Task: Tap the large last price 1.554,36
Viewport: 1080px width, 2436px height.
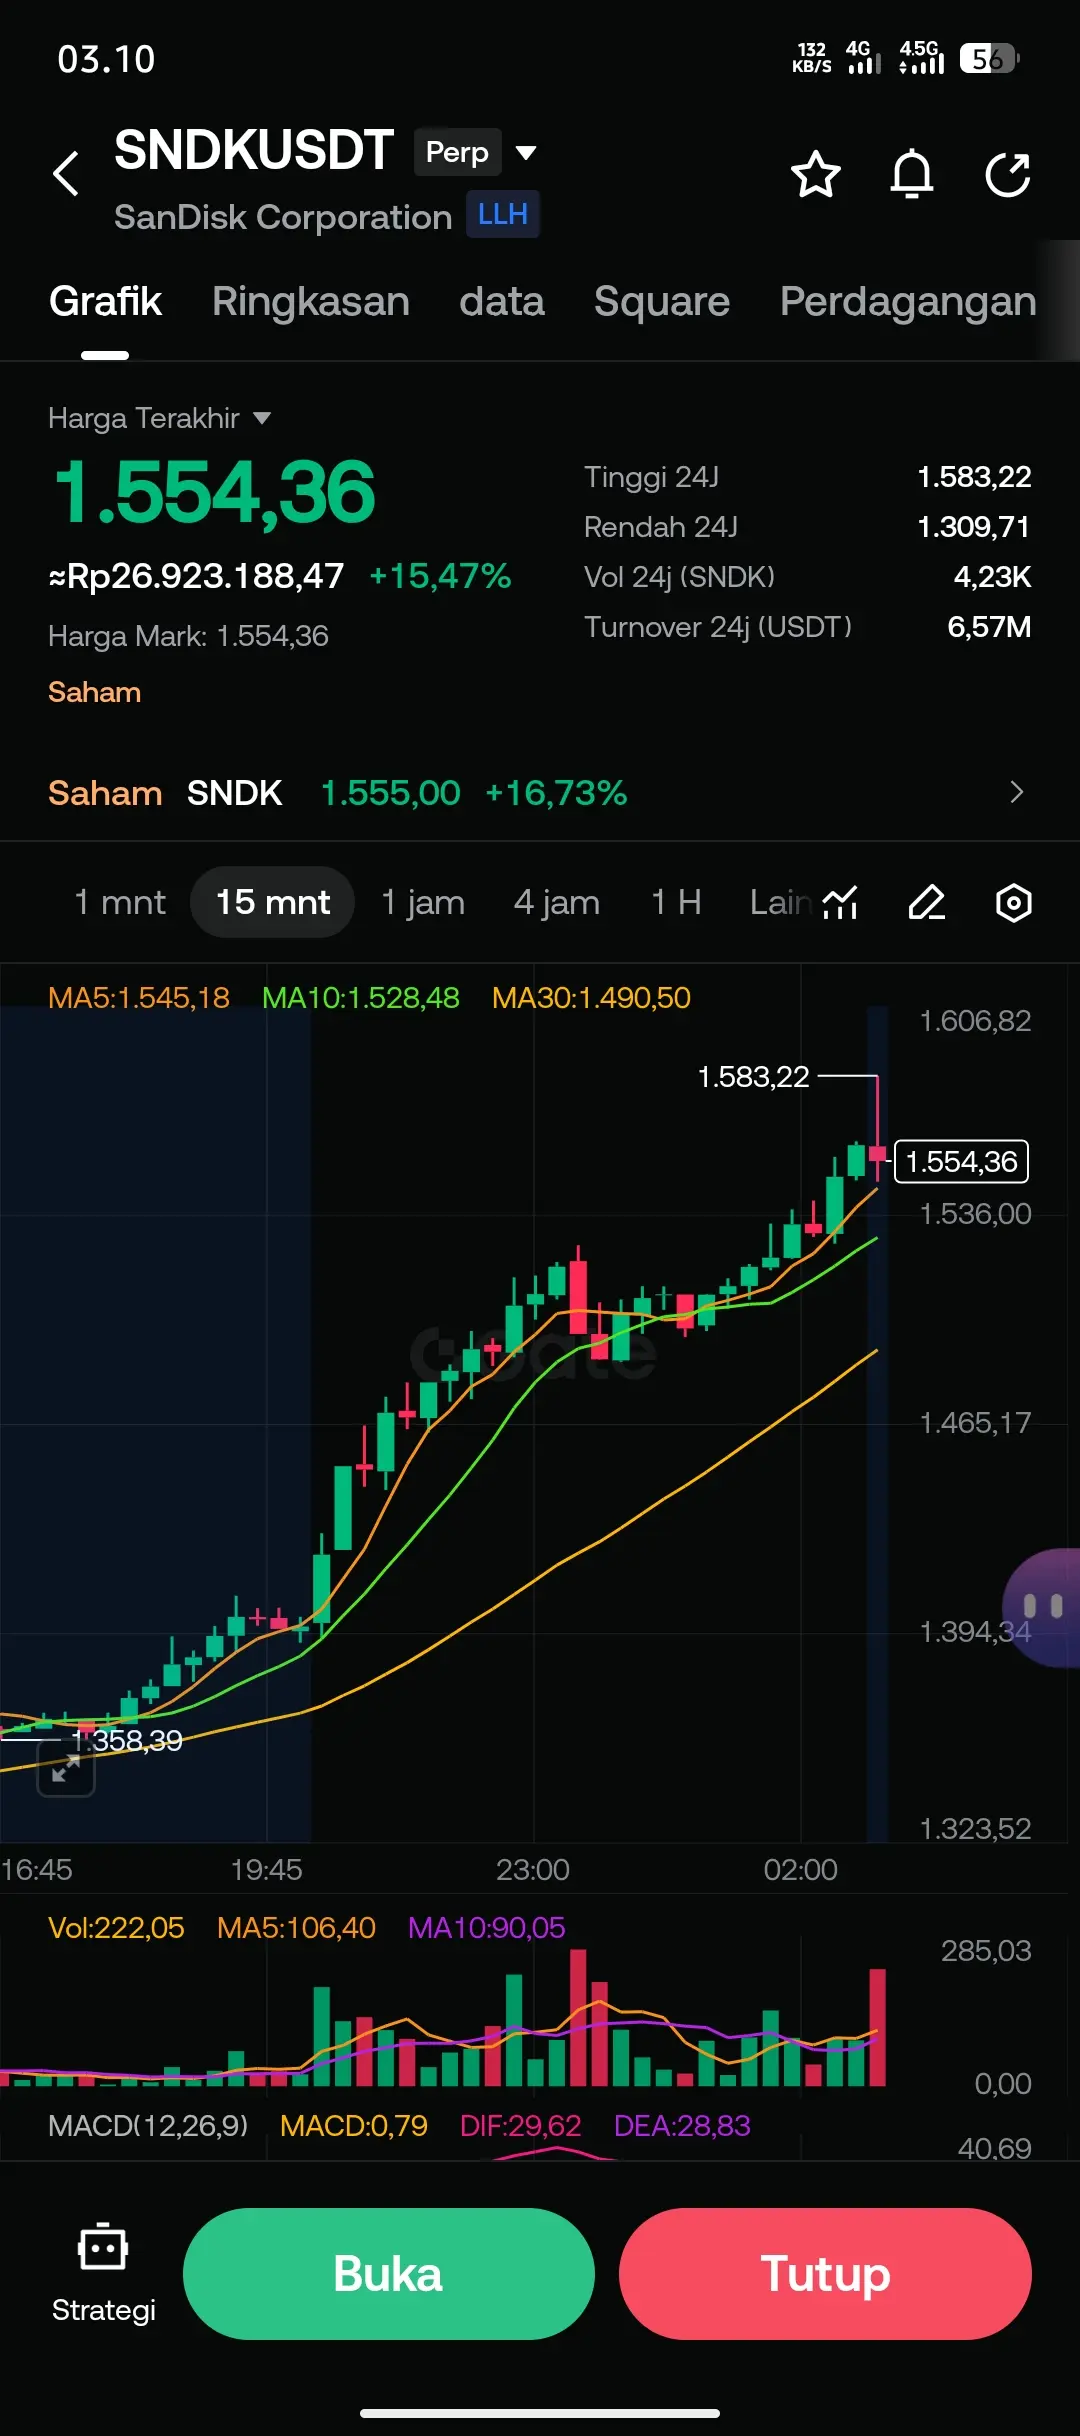Action: pyautogui.click(x=214, y=492)
